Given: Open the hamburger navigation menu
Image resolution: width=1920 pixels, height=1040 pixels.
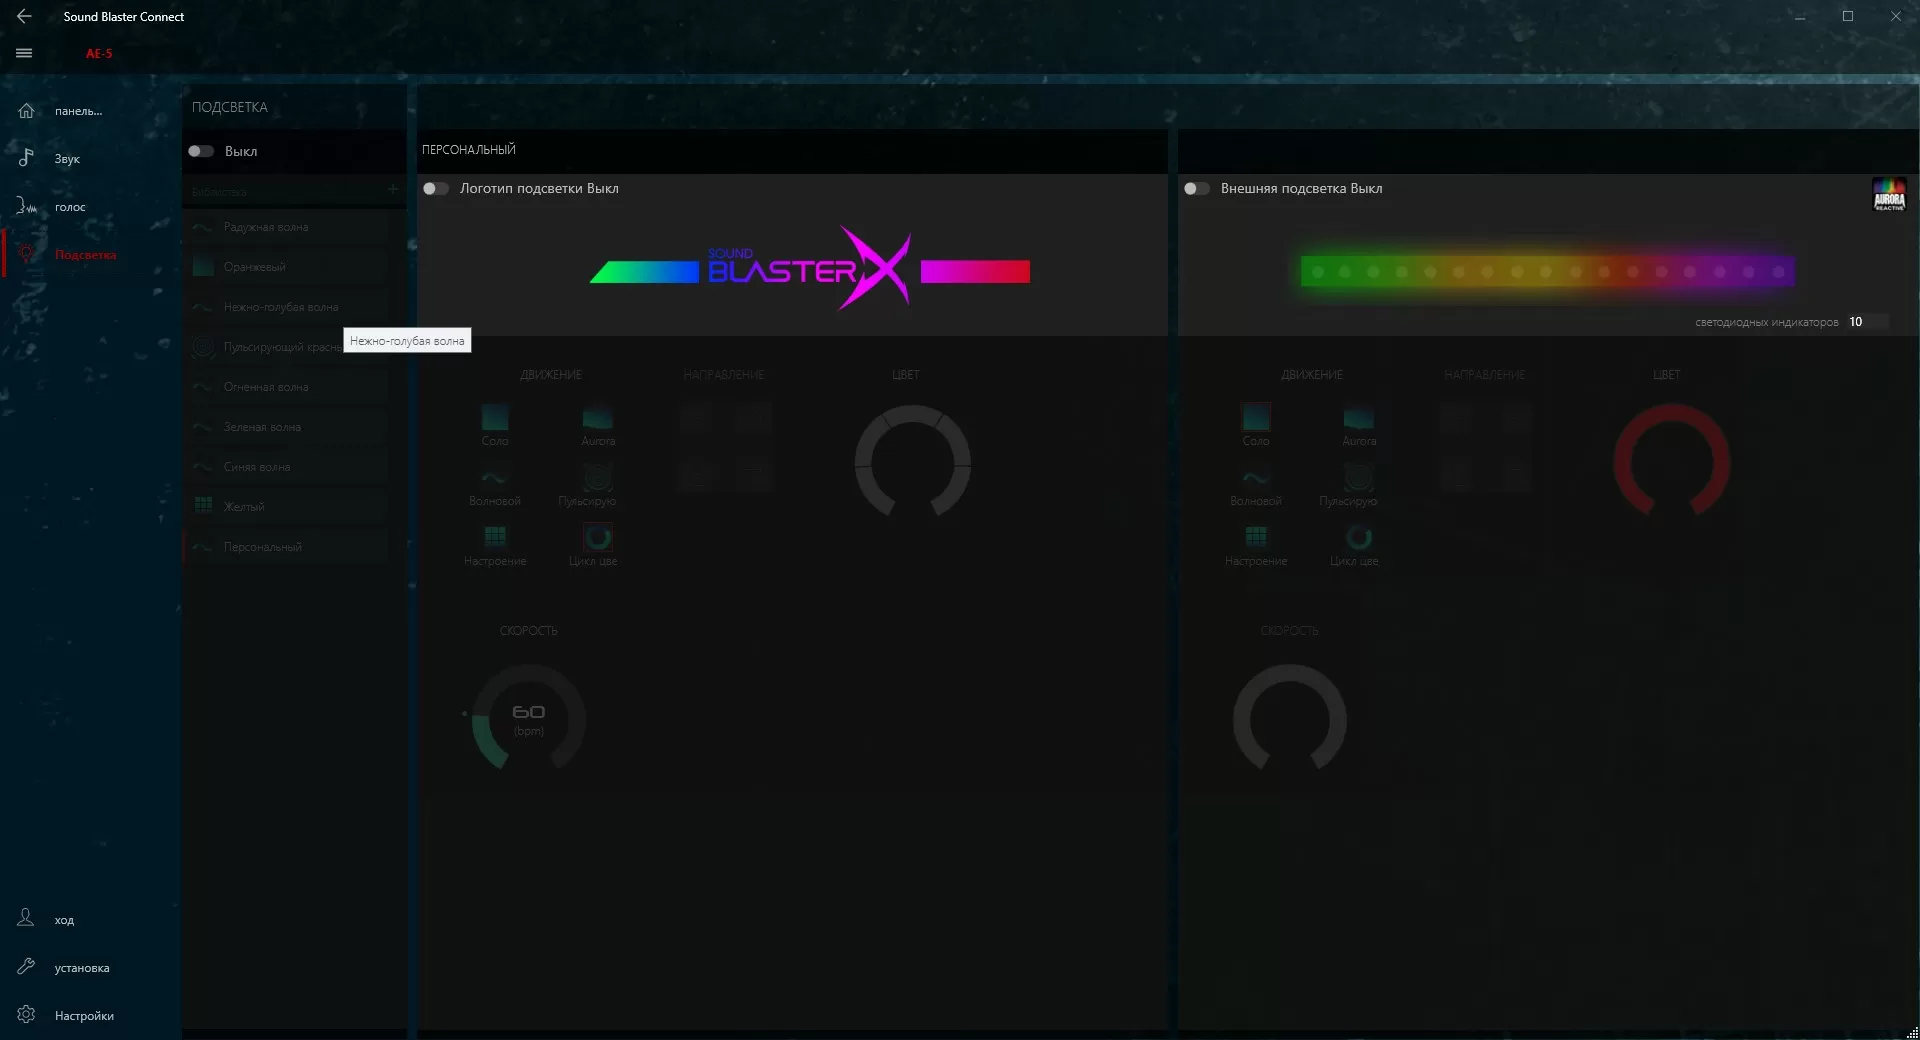Looking at the screenshot, I should [x=25, y=53].
